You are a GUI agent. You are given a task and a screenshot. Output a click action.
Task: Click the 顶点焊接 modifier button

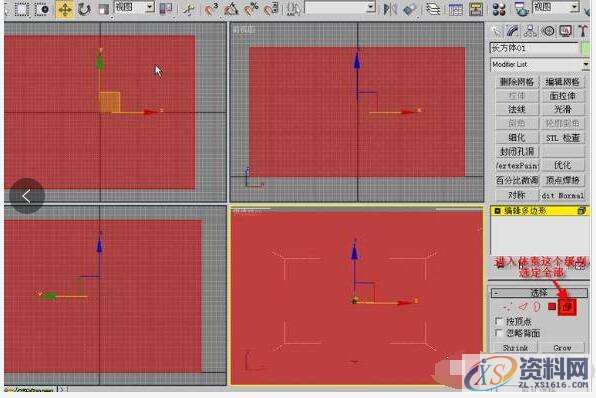tap(562, 180)
